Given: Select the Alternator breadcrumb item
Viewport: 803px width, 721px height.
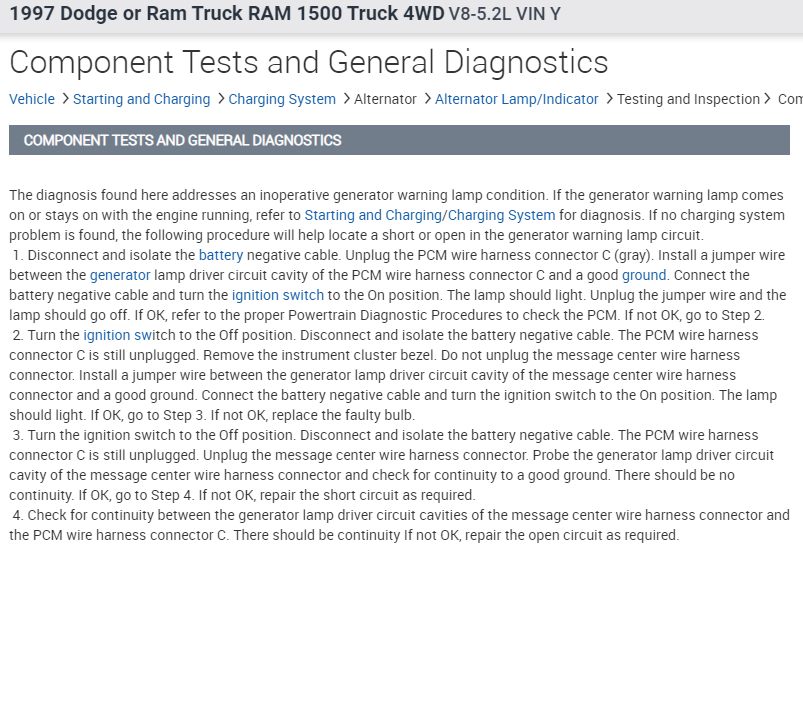Looking at the screenshot, I should coord(385,99).
